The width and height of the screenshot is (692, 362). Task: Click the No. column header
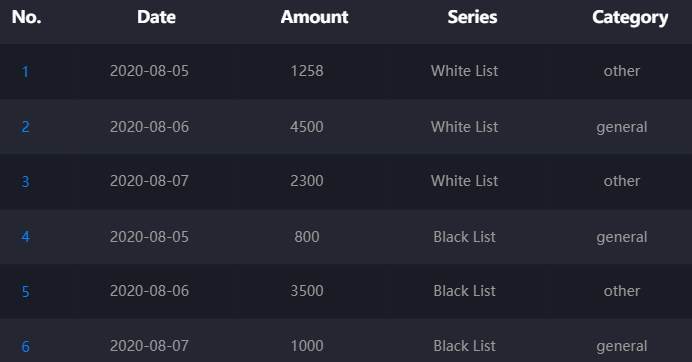coord(26,17)
